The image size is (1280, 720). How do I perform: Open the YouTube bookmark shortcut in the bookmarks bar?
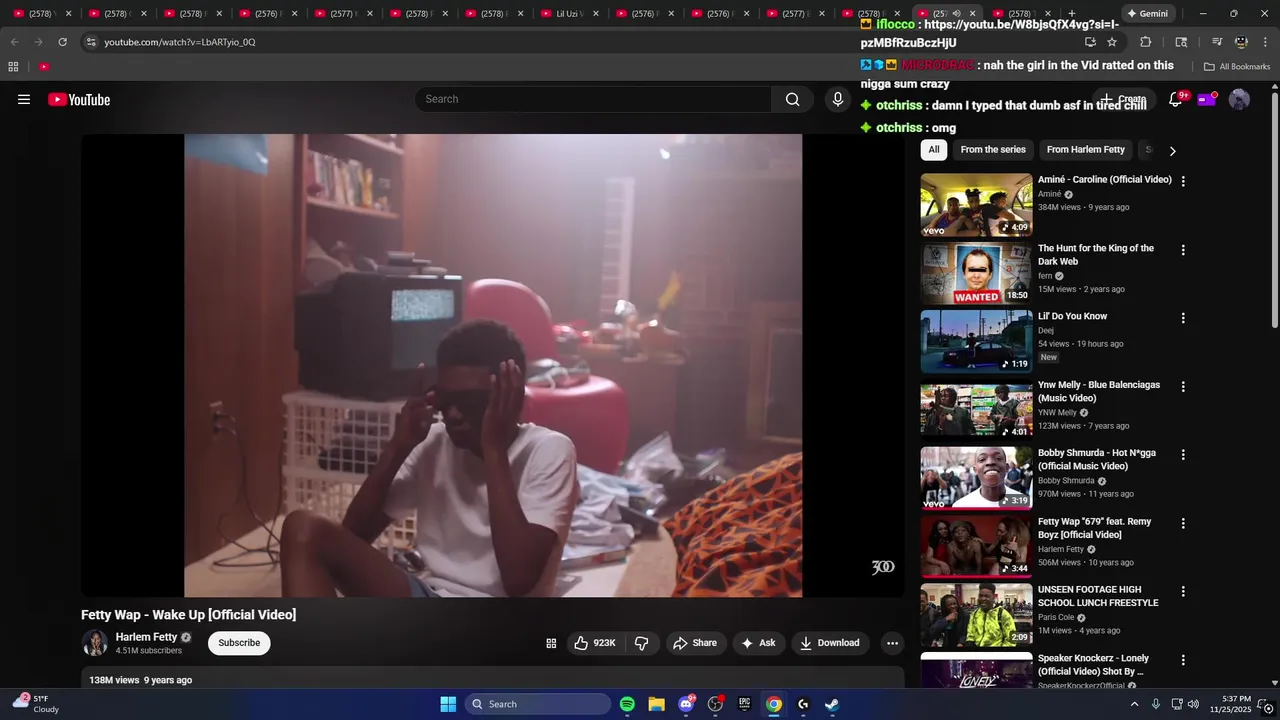[x=44, y=67]
